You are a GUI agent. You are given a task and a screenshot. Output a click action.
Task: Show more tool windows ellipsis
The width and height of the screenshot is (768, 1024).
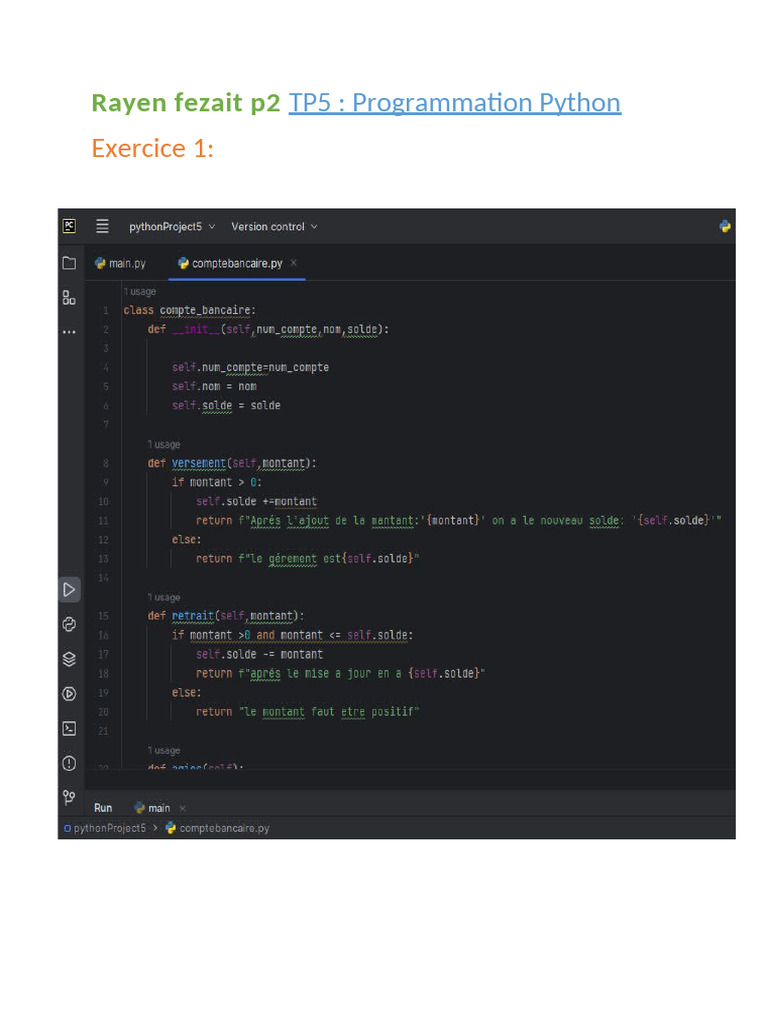(69, 332)
